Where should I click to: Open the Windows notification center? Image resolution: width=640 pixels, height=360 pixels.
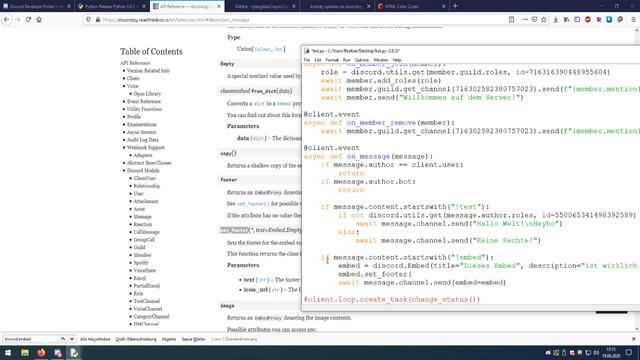pos(629,353)
